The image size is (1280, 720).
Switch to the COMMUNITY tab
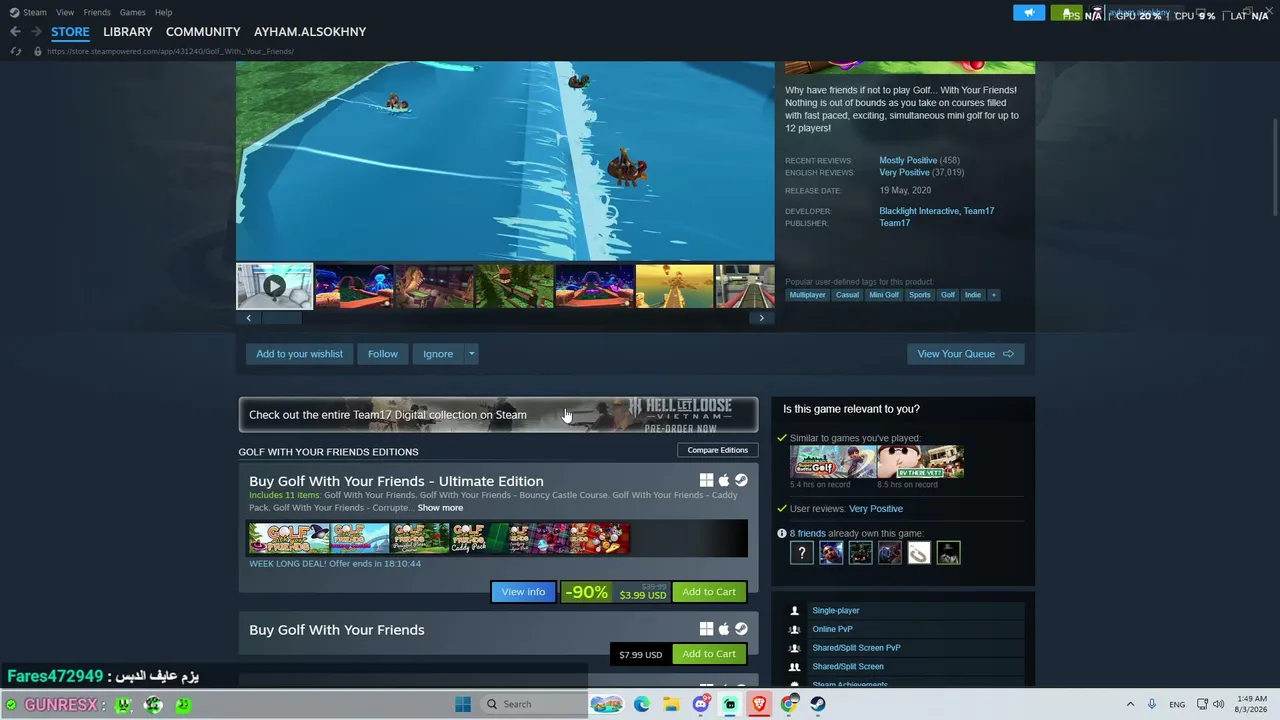point(203,32)
